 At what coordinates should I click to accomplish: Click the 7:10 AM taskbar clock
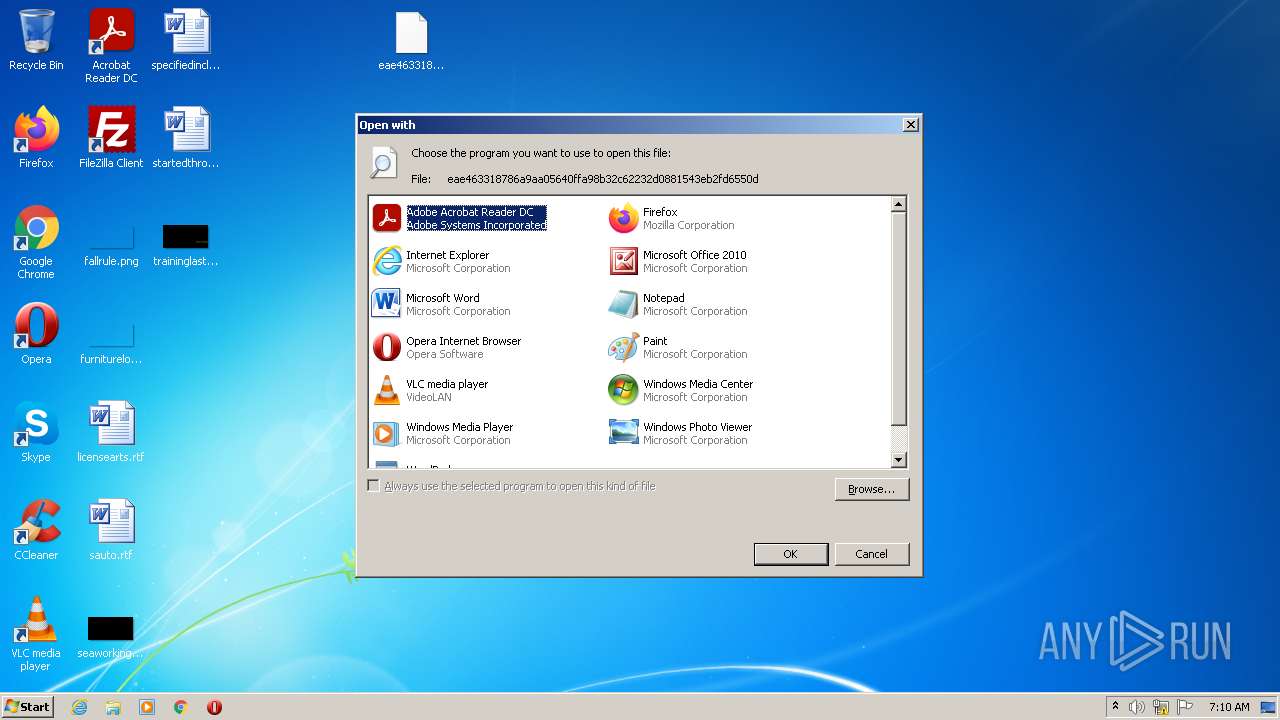[x=1229, y=707]
